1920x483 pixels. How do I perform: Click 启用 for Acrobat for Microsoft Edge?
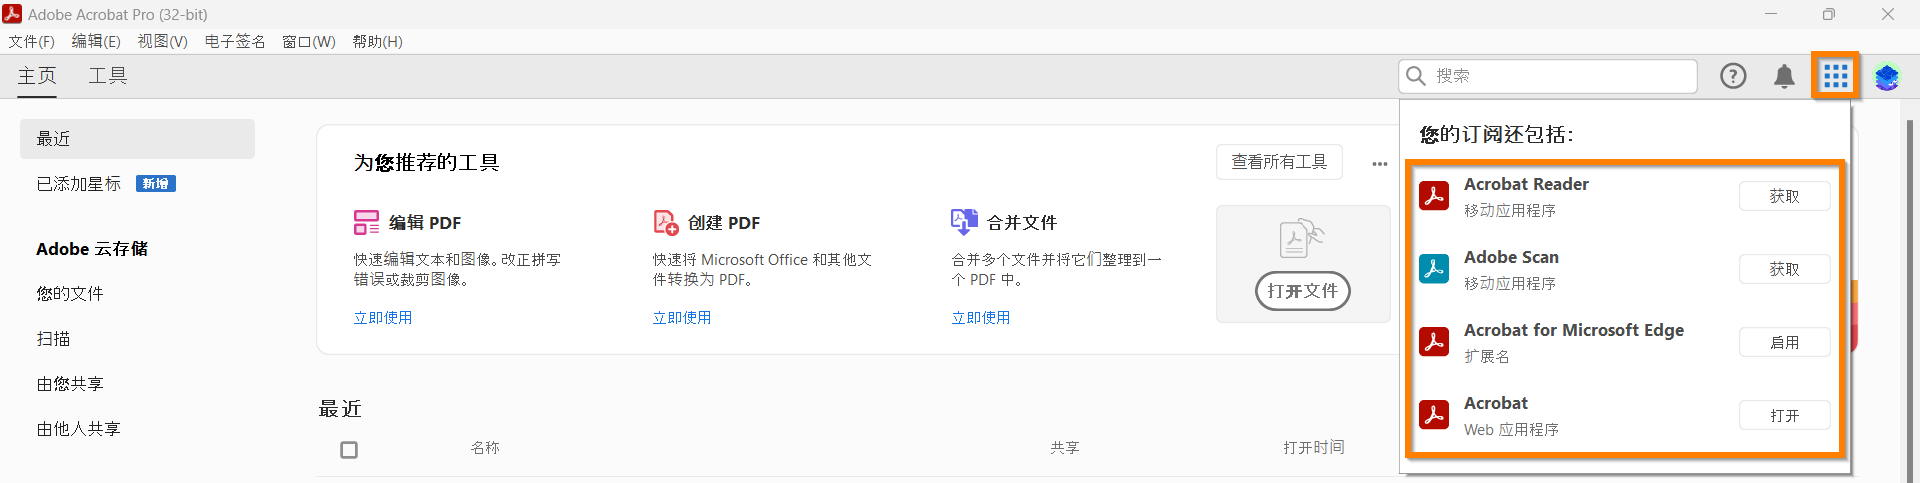1784,342
